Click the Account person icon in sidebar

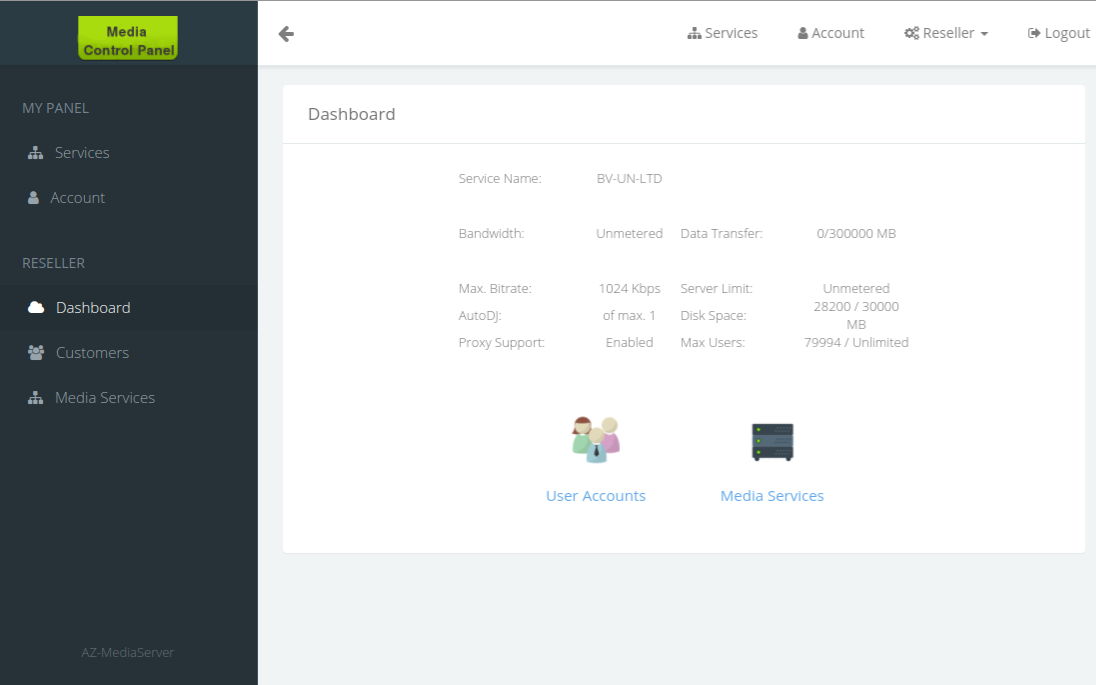(33, 198)
